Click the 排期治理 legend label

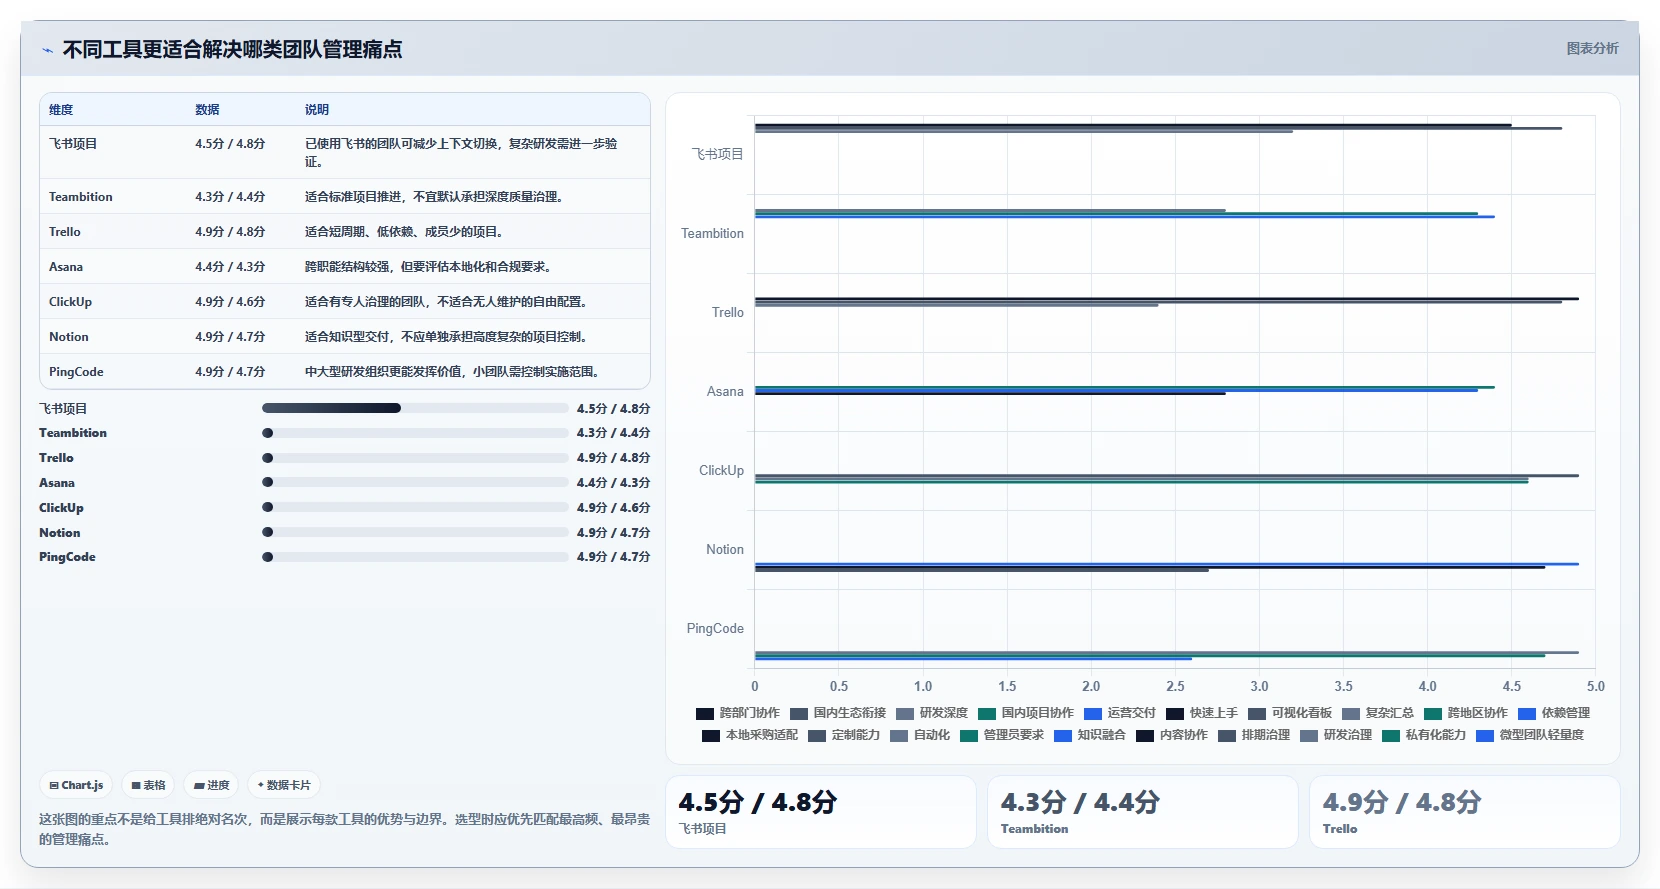(1266, 735)
